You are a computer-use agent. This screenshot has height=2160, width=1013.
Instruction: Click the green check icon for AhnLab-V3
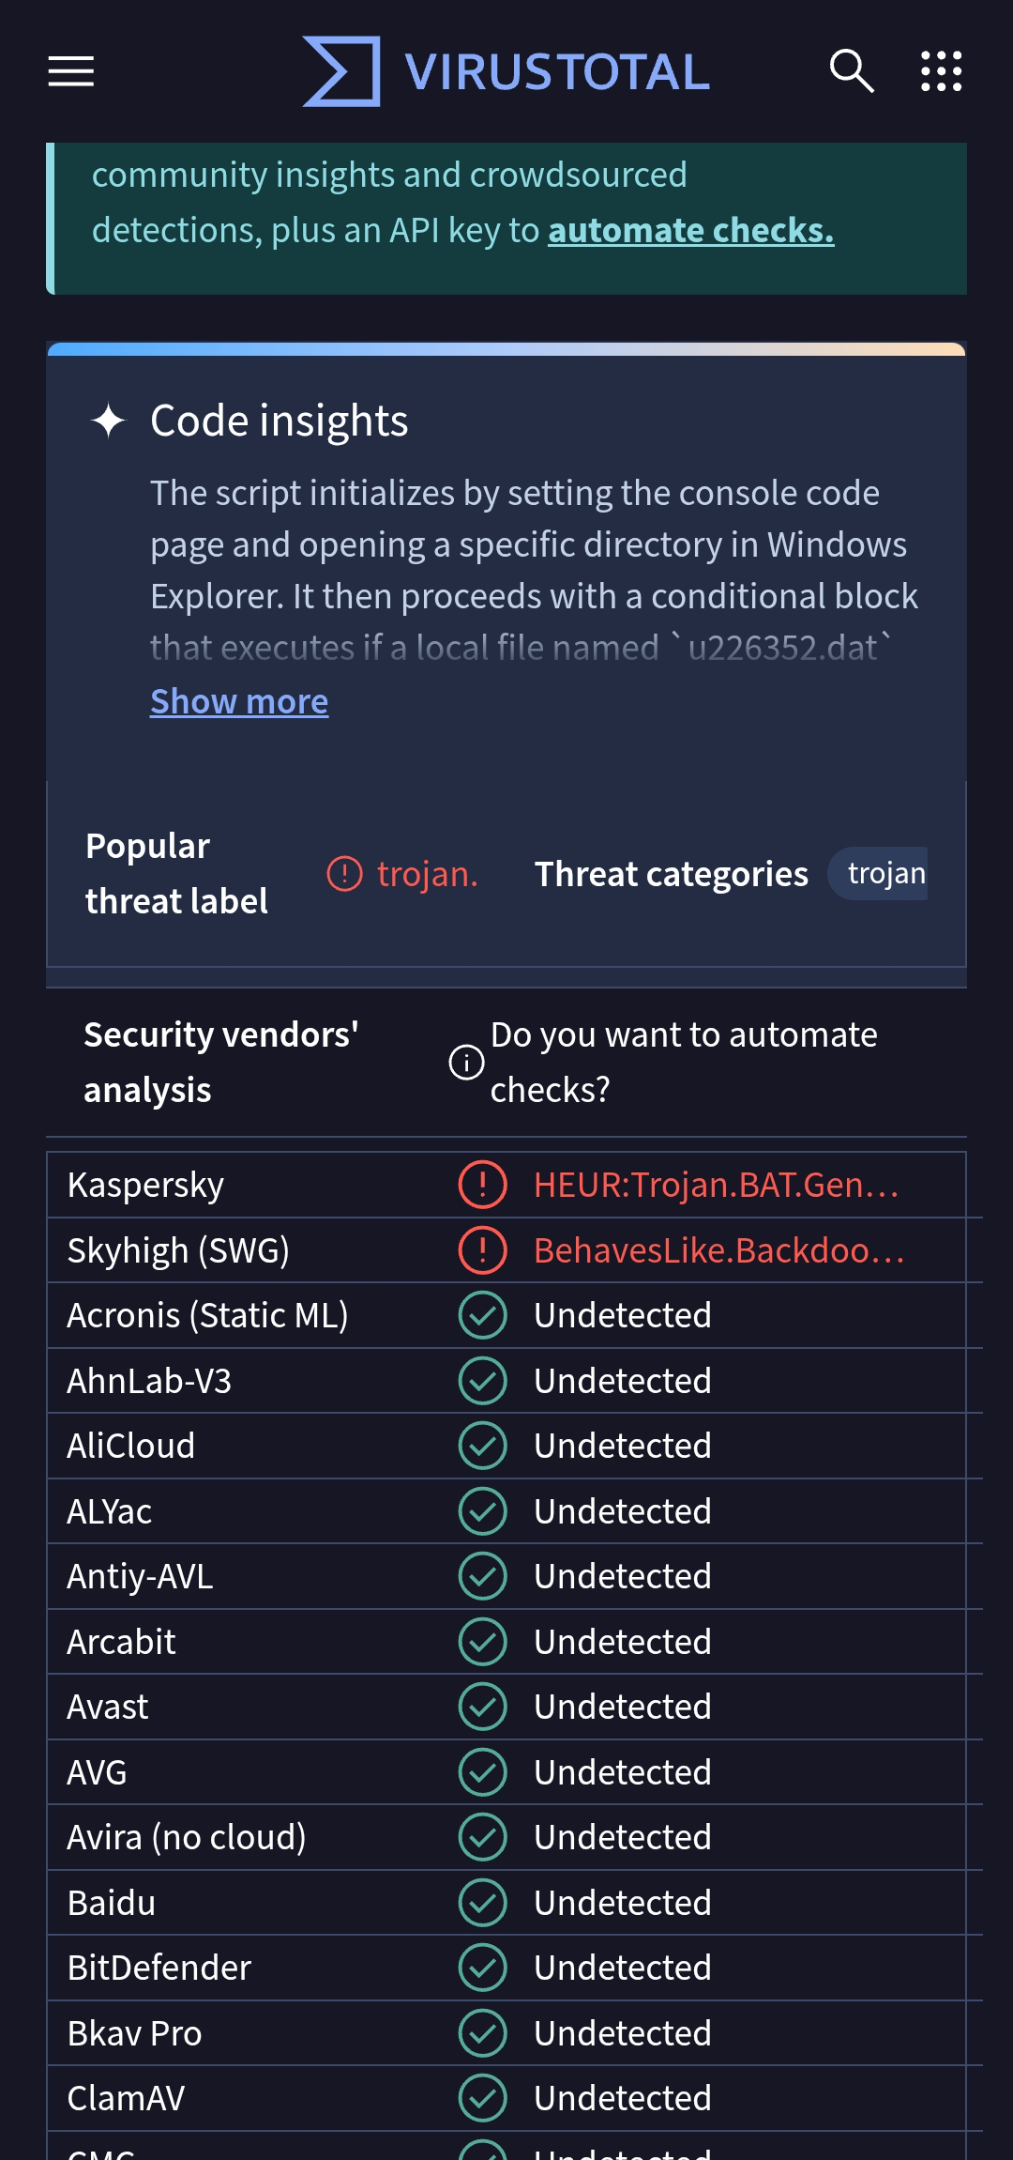pyautogui.click(x=483, y=1381)
